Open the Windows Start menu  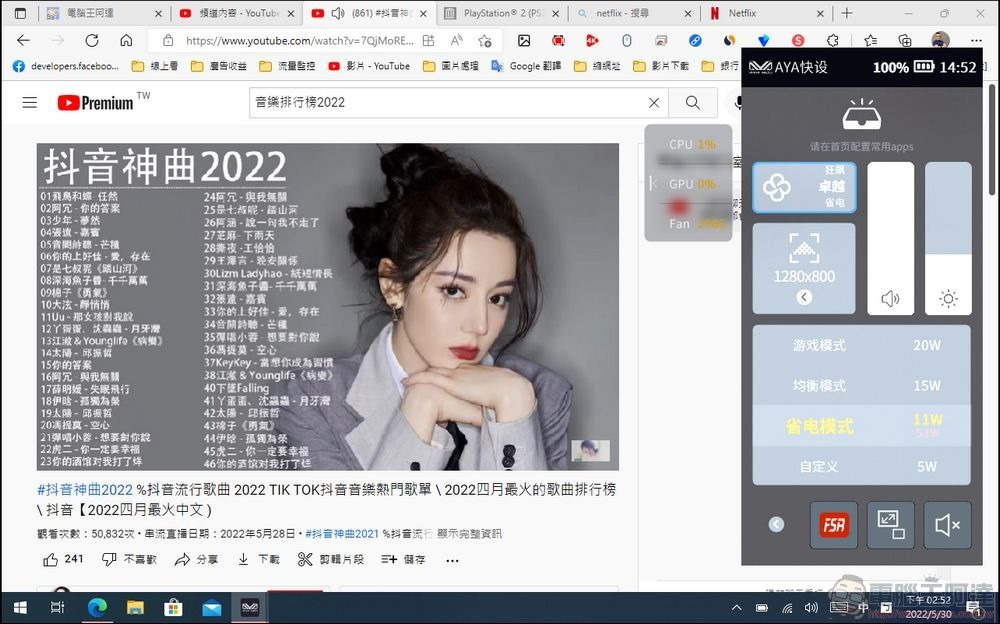click(x=20, y=608)
